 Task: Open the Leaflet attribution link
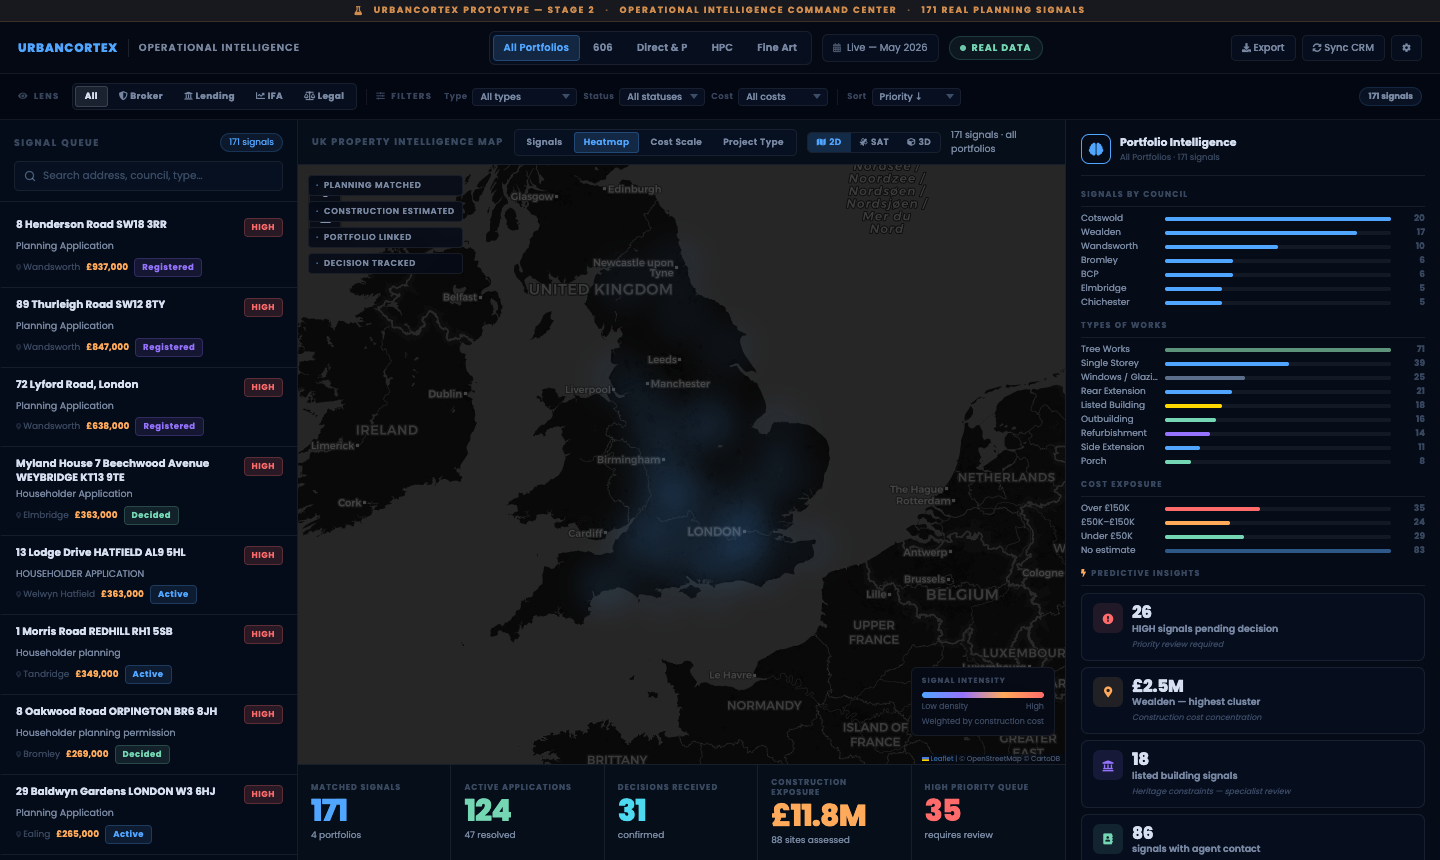click(938, 759)
